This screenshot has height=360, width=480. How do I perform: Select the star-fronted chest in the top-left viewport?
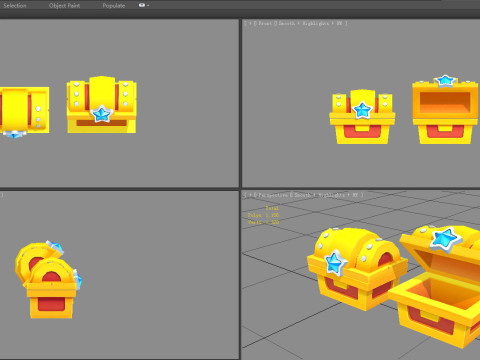[x=102, y=105]
